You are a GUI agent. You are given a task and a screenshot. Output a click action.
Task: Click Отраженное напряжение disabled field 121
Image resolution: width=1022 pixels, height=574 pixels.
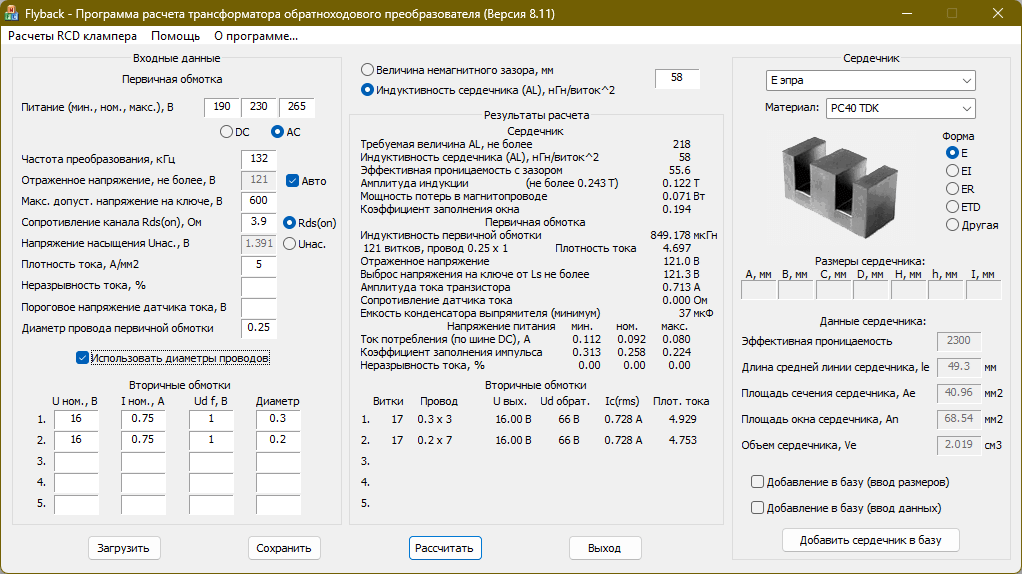click(x=259, y=180)
